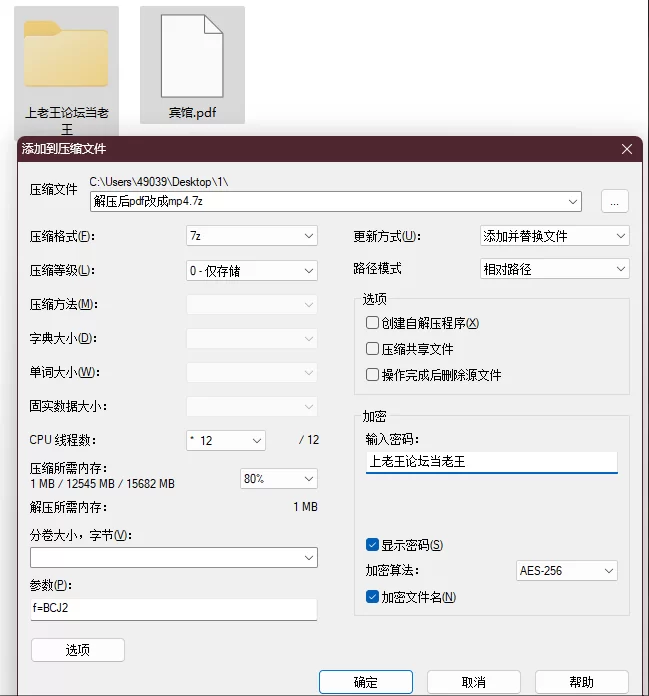Open the 压缩等级 dropdown showing 0 - 仅存储
649x696 pixels.
pyautogui.click(x=252, y=270)
